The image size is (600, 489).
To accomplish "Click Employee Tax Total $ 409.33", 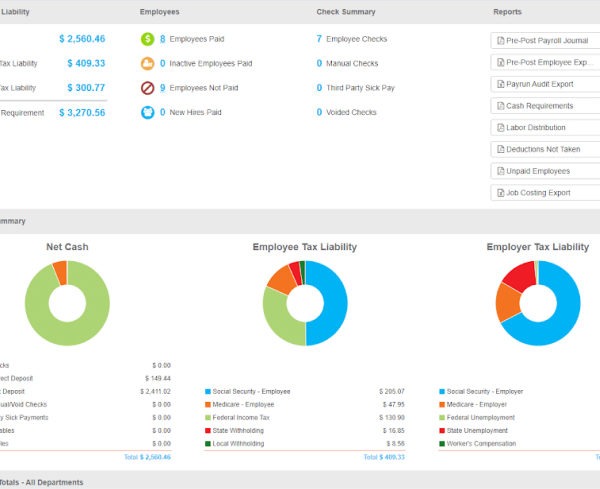I will pos(384,457).
